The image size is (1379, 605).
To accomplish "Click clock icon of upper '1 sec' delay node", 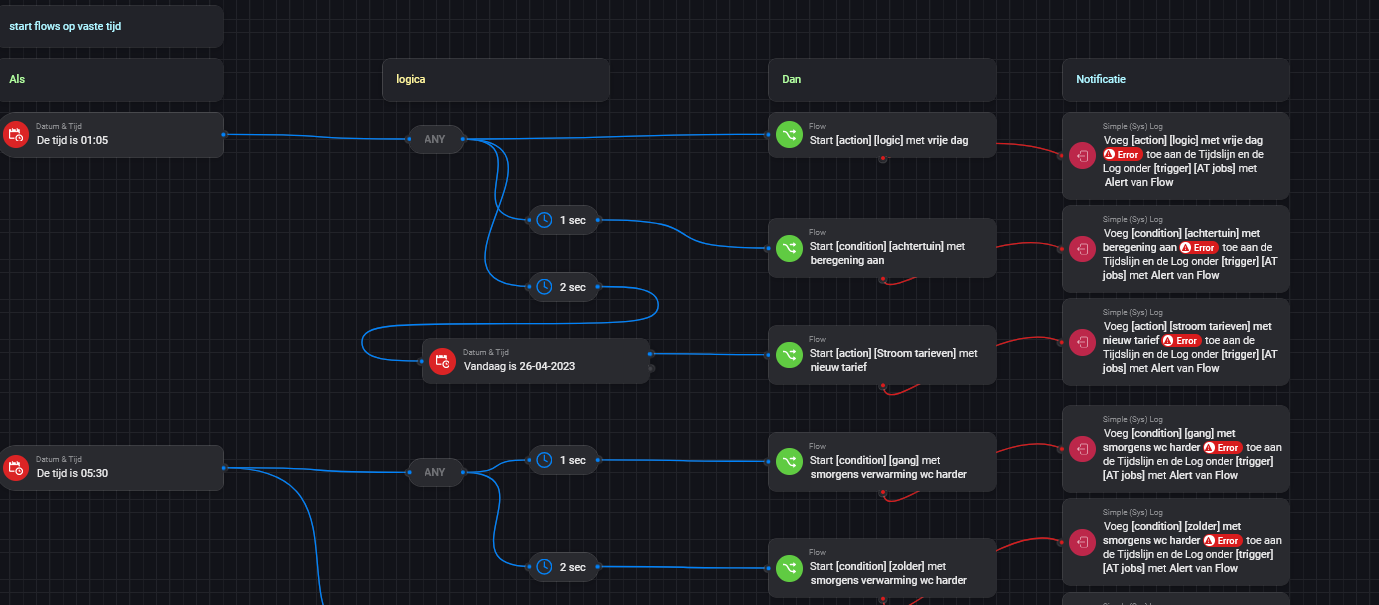I will (x=544, y=220).
